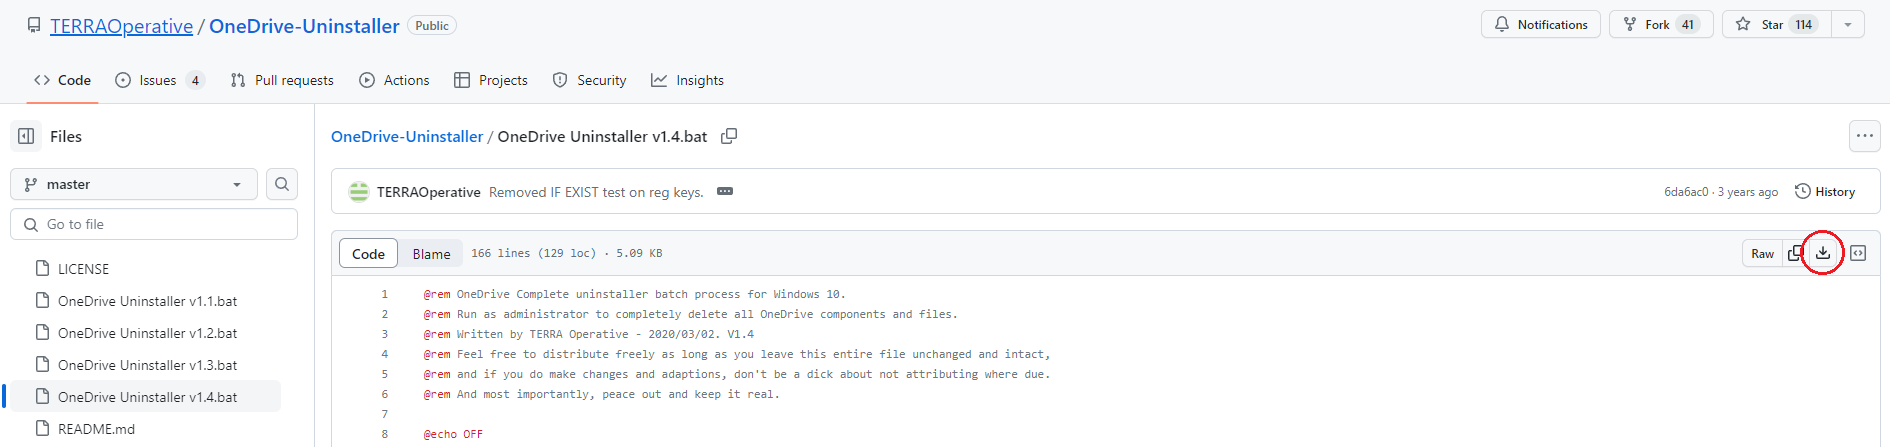This screenshot has width=1890, height=447.
Task: Open TERRAOperative profile link in header
Action: coord(121,26)
